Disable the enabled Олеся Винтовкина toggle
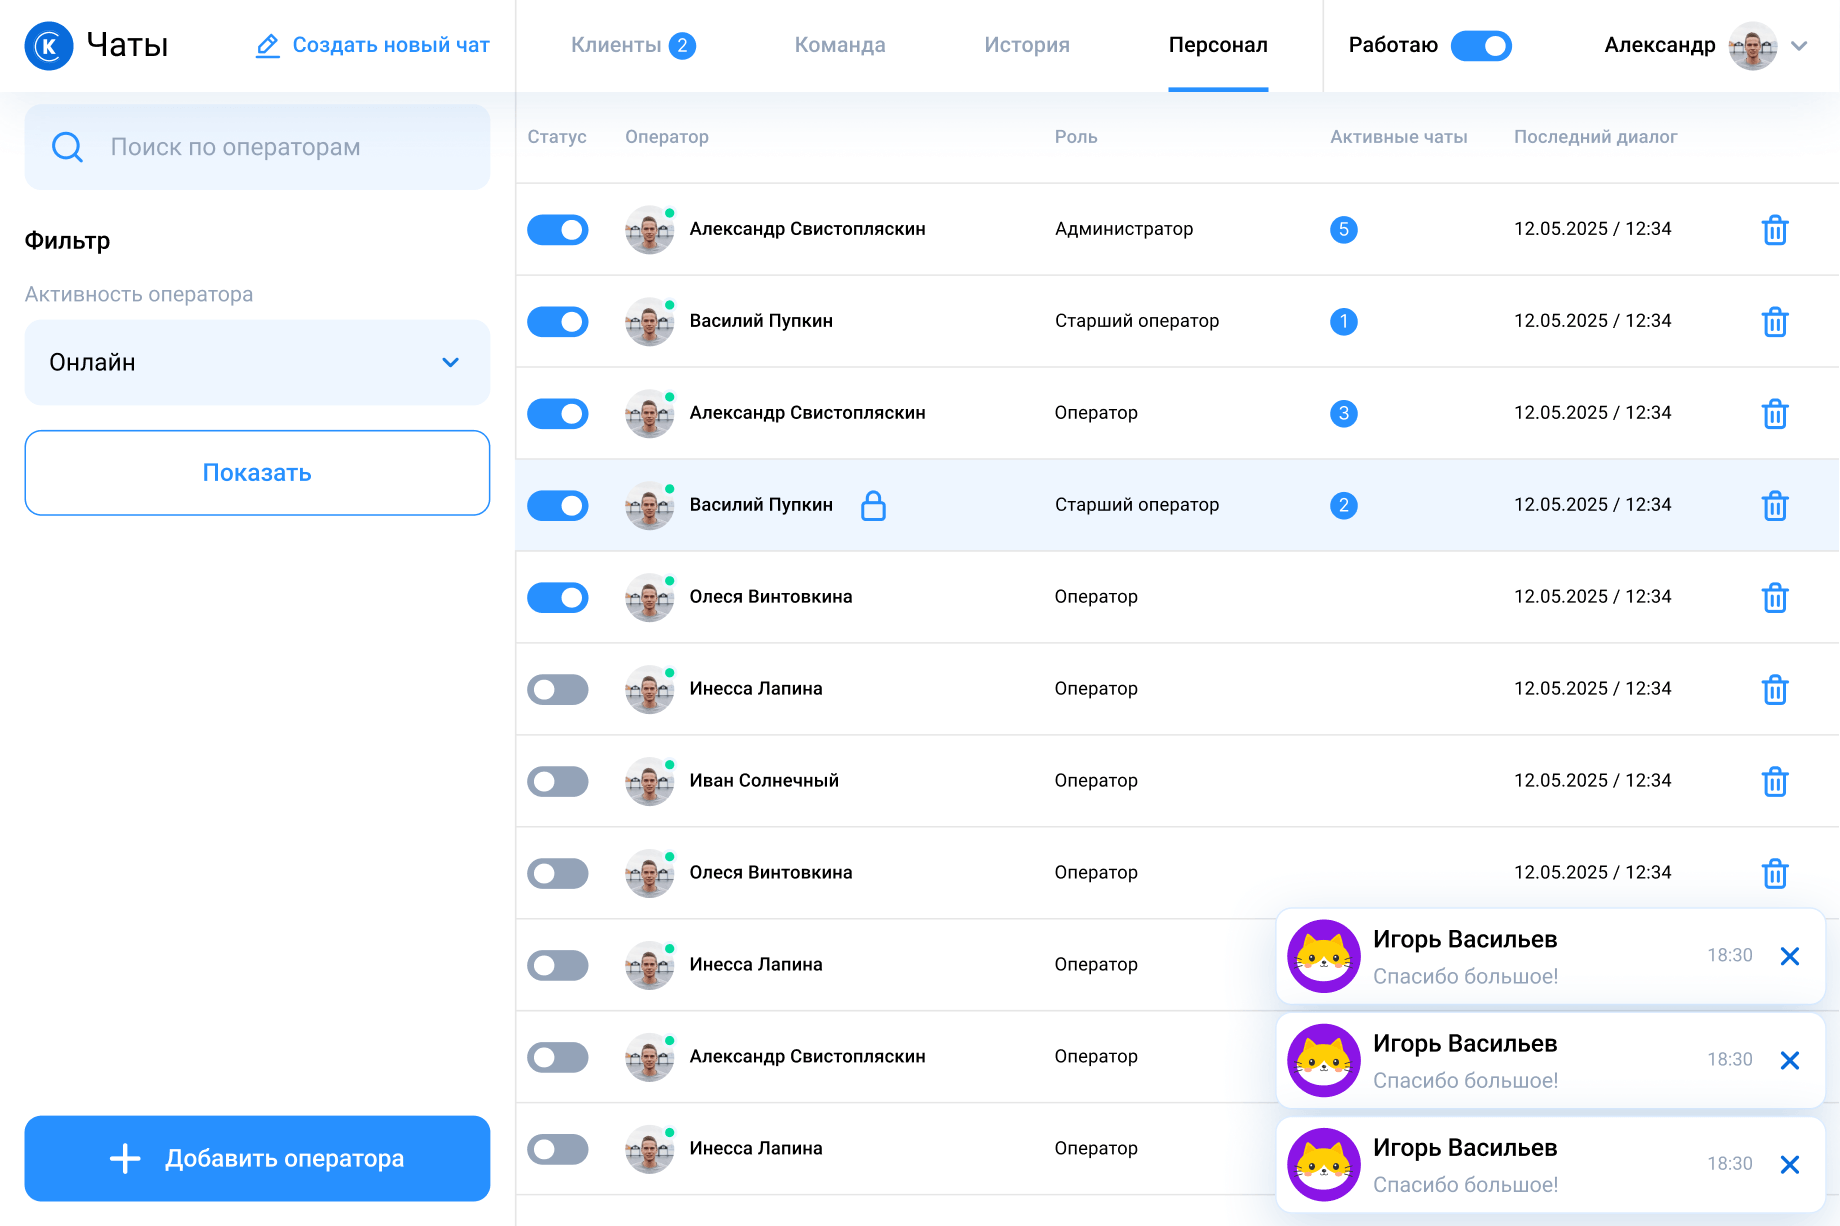The width and height of the screenshot is (1840, 1226). pos(558,598)
